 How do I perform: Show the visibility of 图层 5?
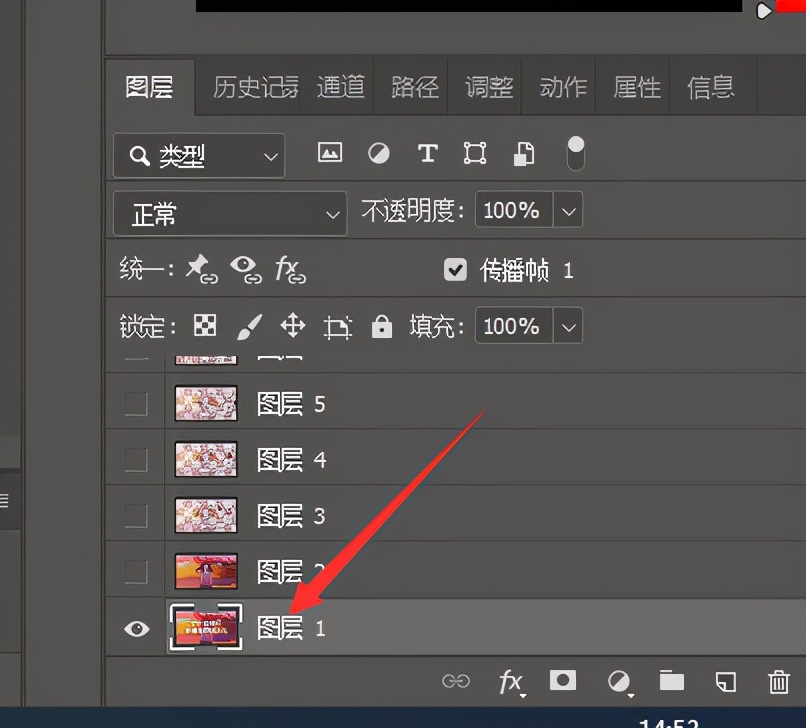tap(136, 404)
